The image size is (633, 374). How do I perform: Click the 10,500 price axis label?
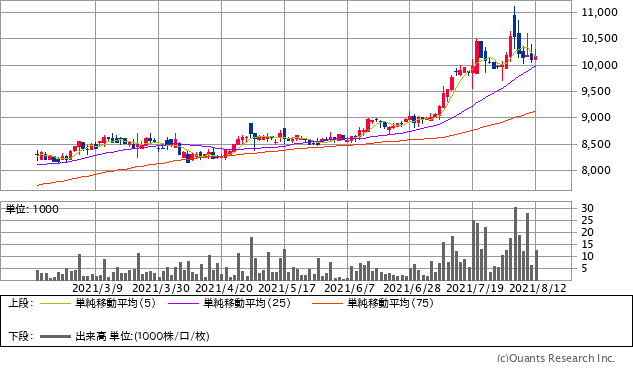[x=599, y=38]
